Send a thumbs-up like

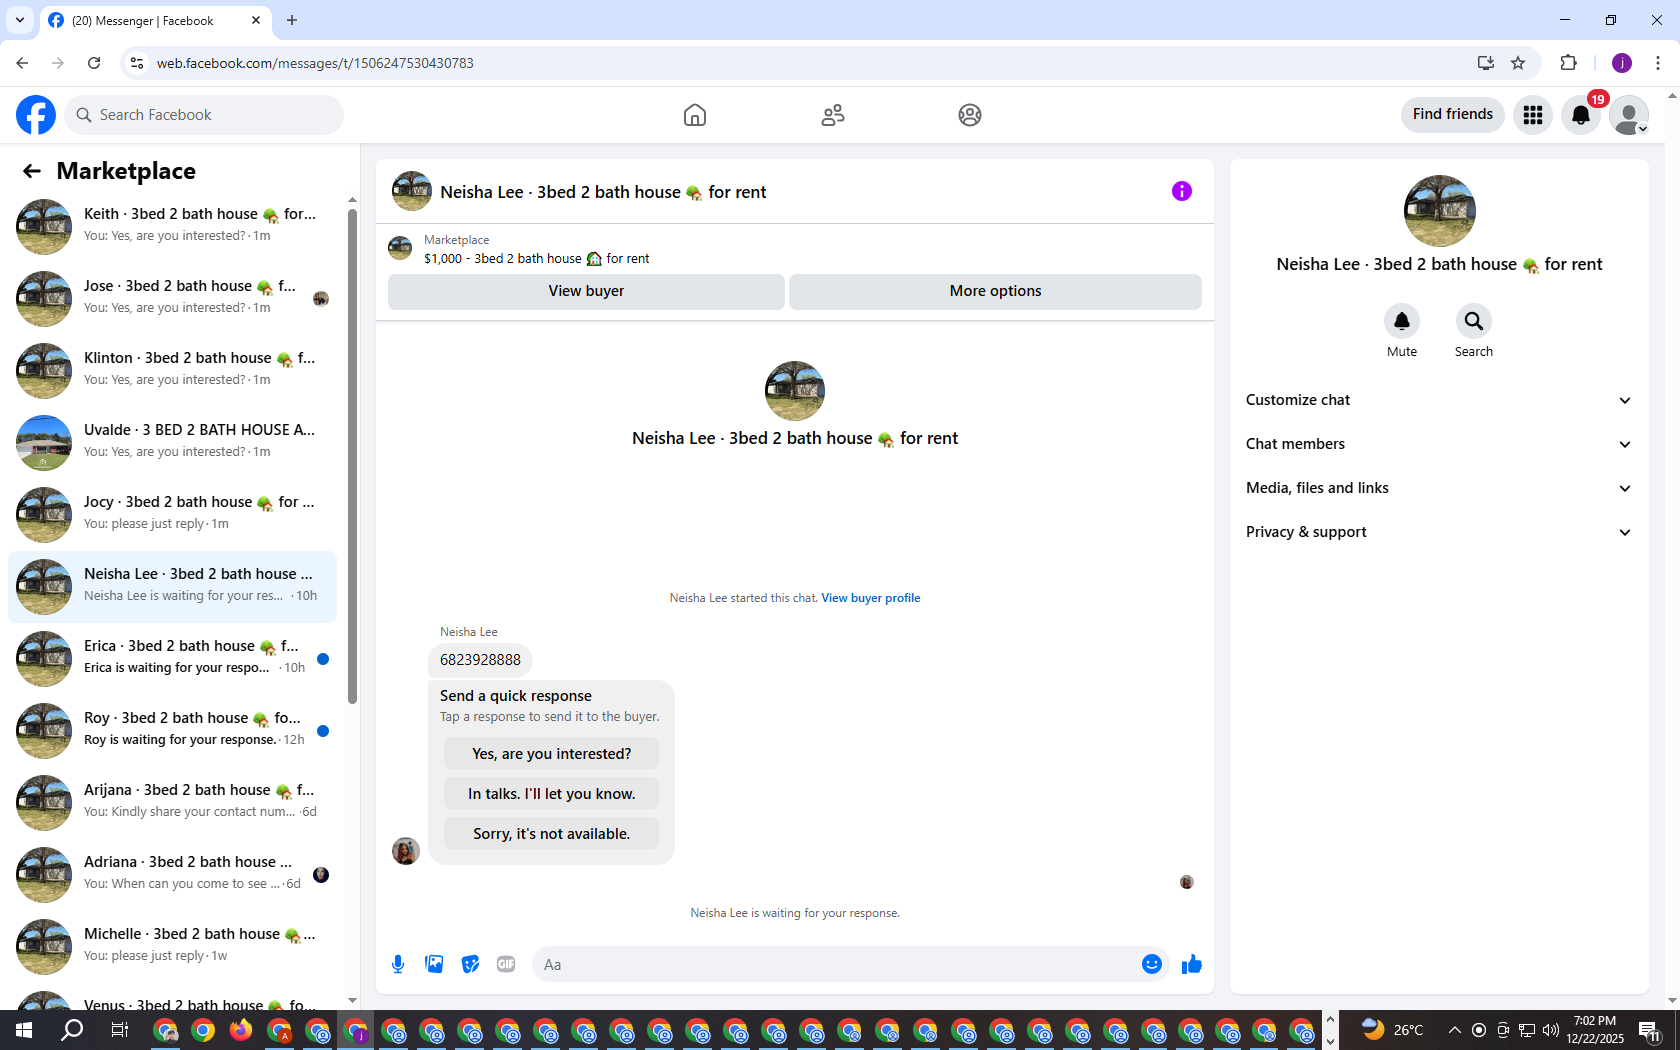click(x=1192, y=964)
